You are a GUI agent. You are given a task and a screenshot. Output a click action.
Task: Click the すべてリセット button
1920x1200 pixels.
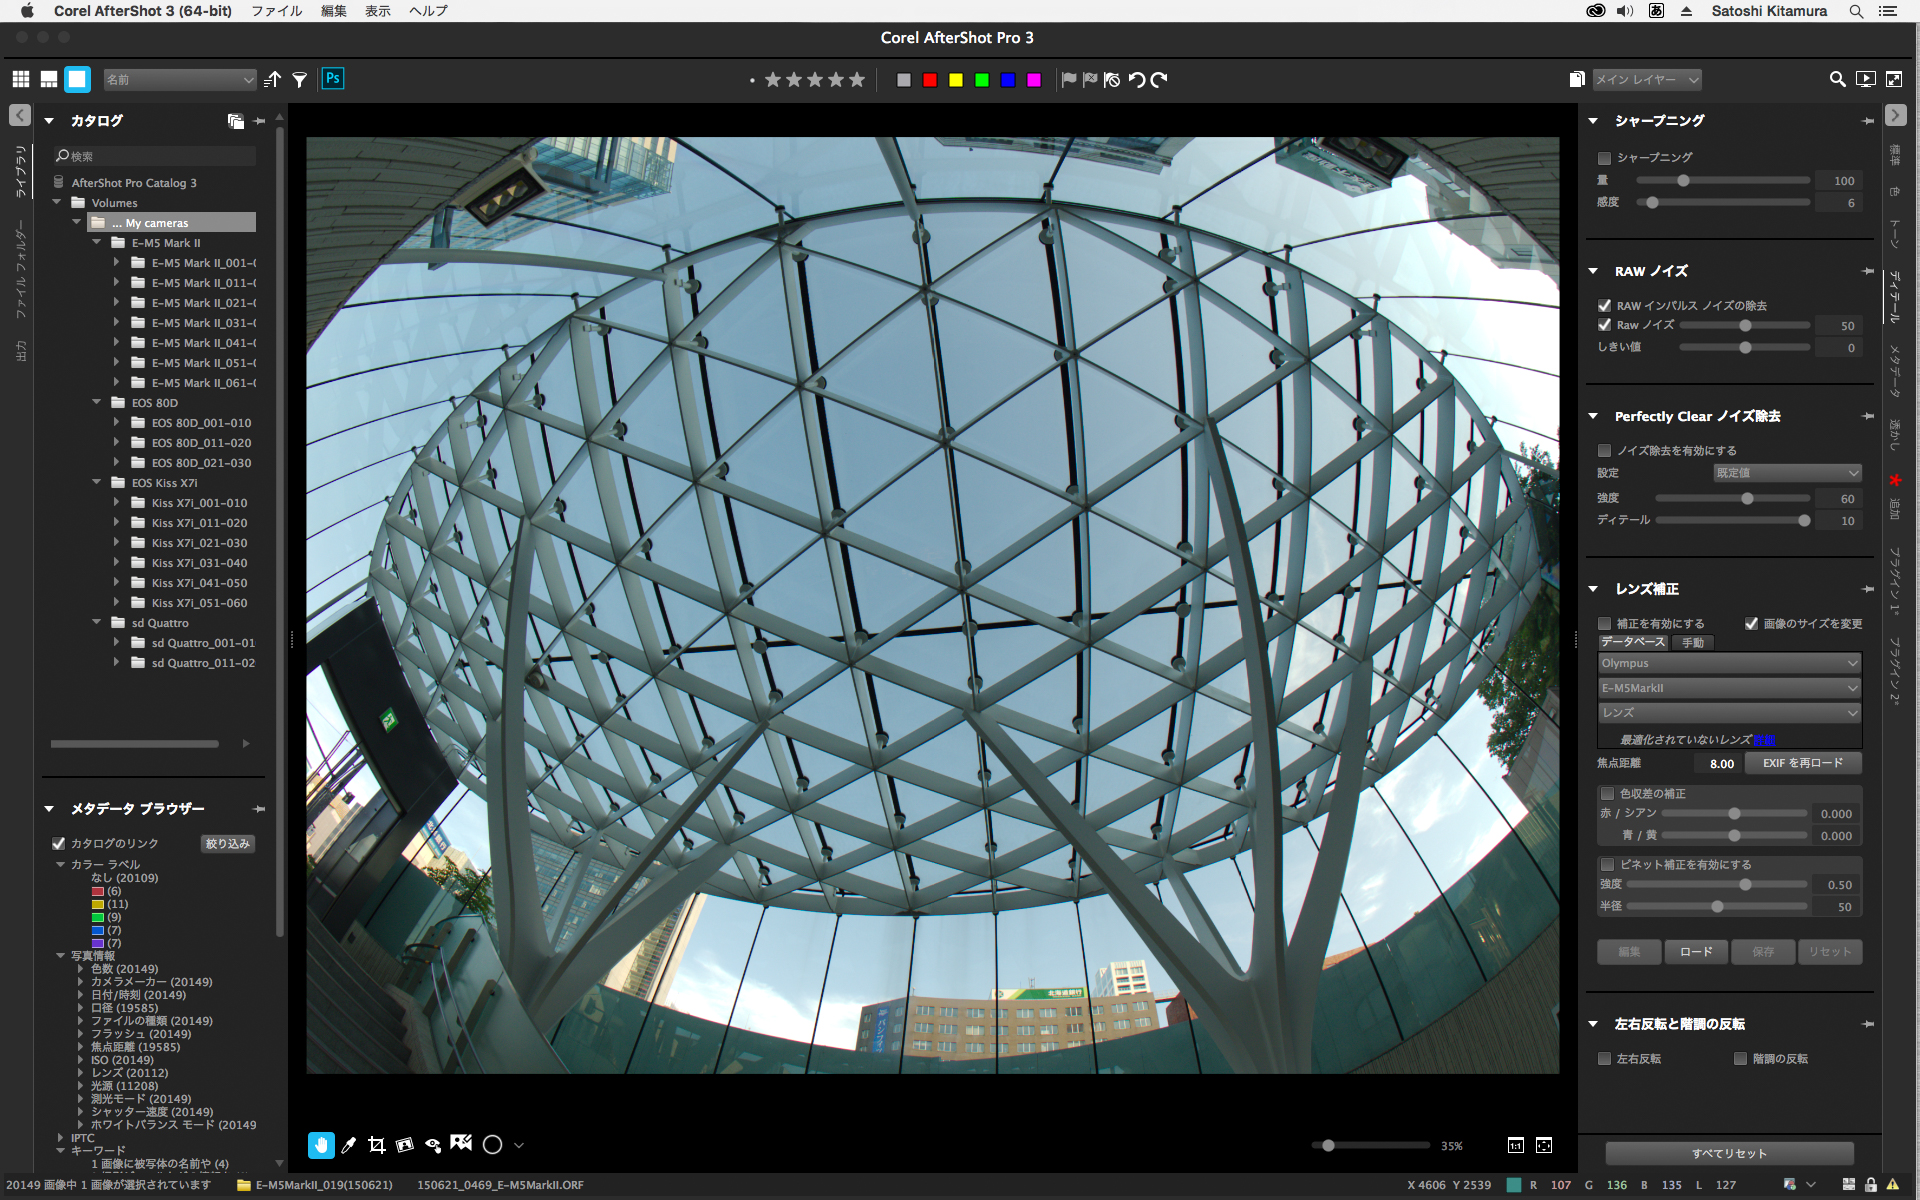coord(1728,1153)
